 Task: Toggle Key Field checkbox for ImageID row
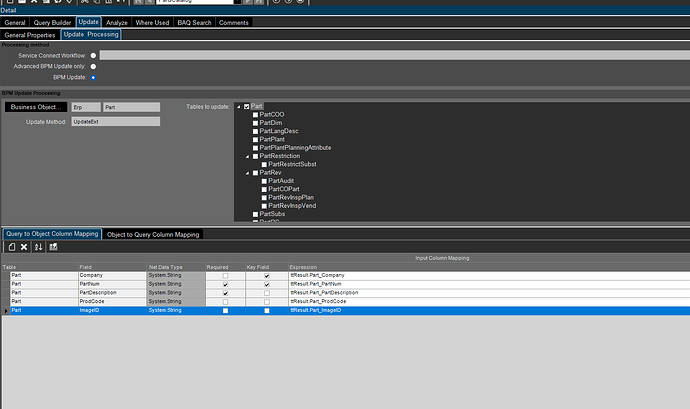[267, 311]
